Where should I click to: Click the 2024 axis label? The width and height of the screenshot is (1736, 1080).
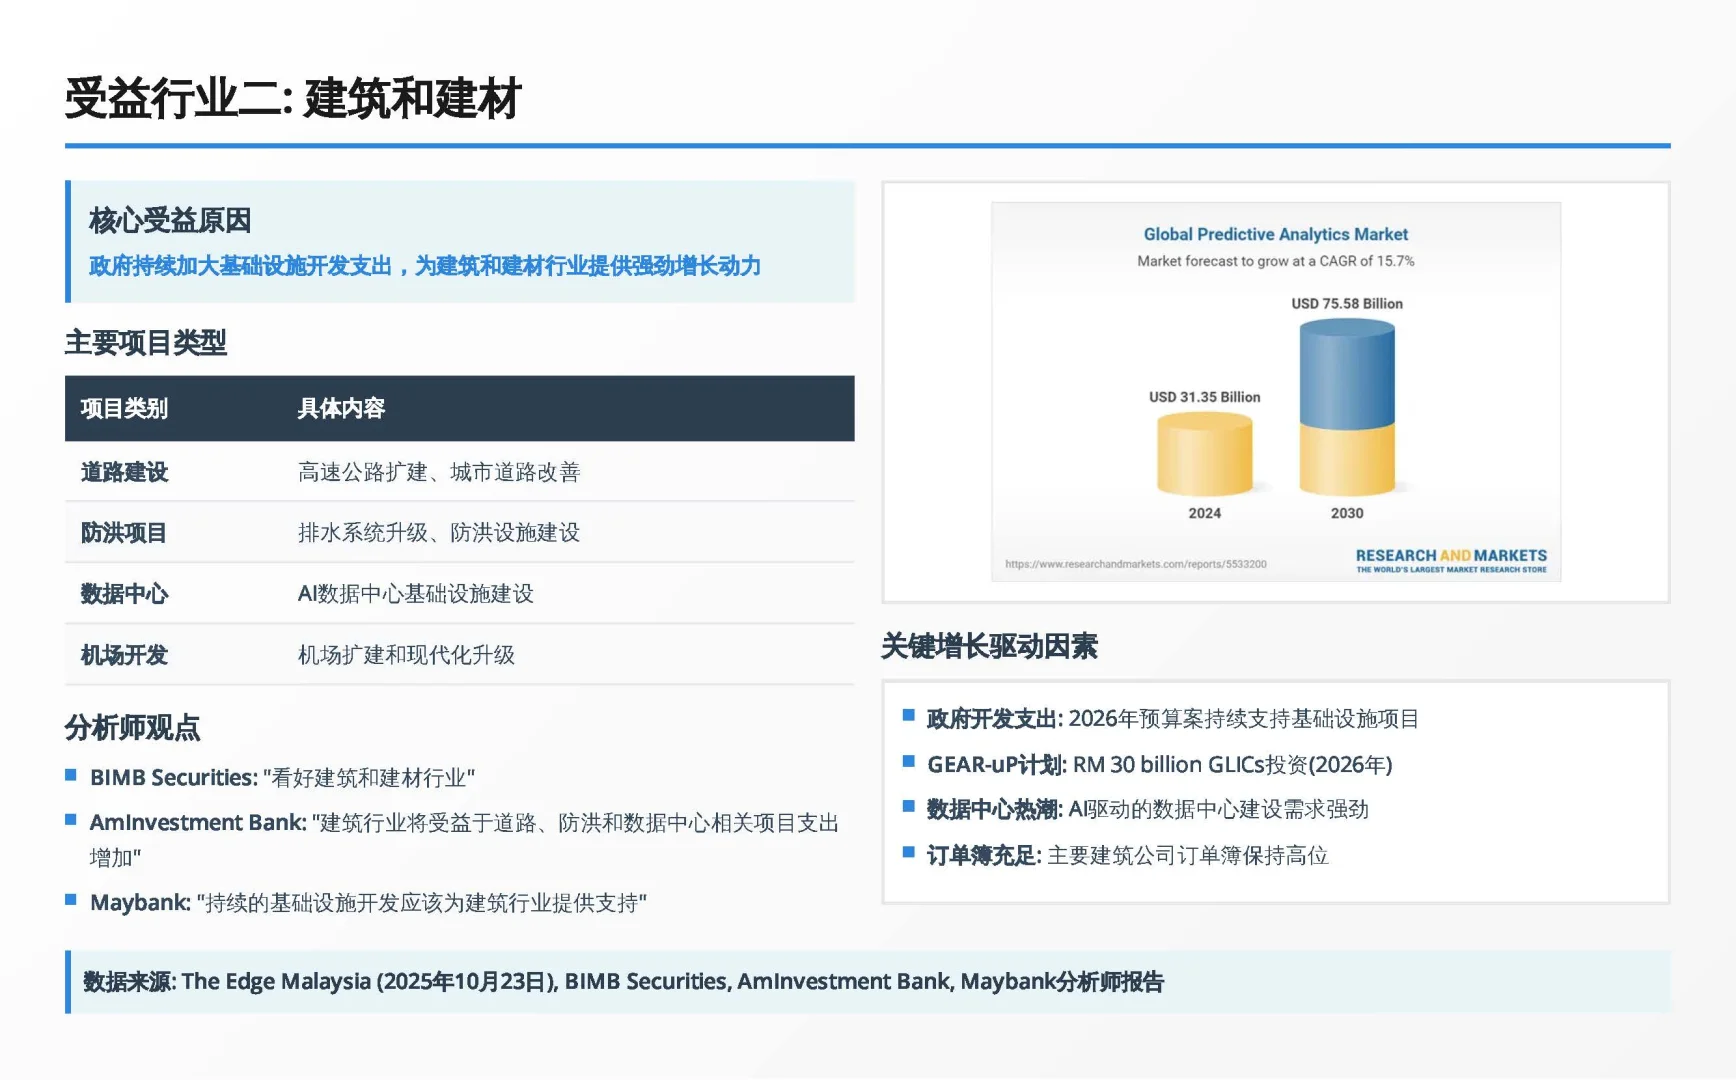click(x=1205, y=513)
